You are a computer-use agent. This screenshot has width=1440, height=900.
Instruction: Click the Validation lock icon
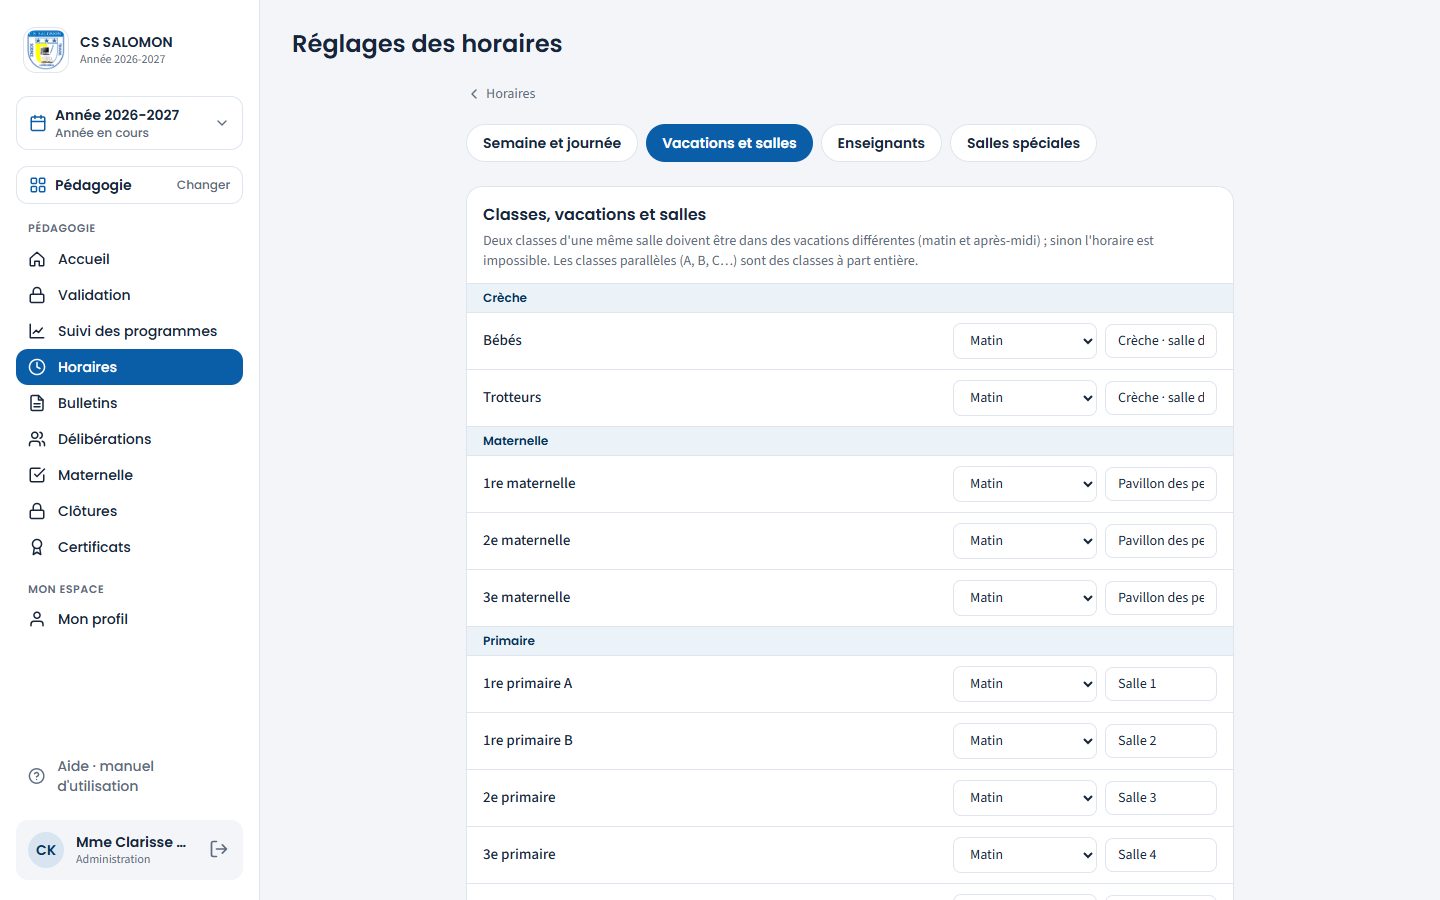pyautogui.click(x=37, y=295)
